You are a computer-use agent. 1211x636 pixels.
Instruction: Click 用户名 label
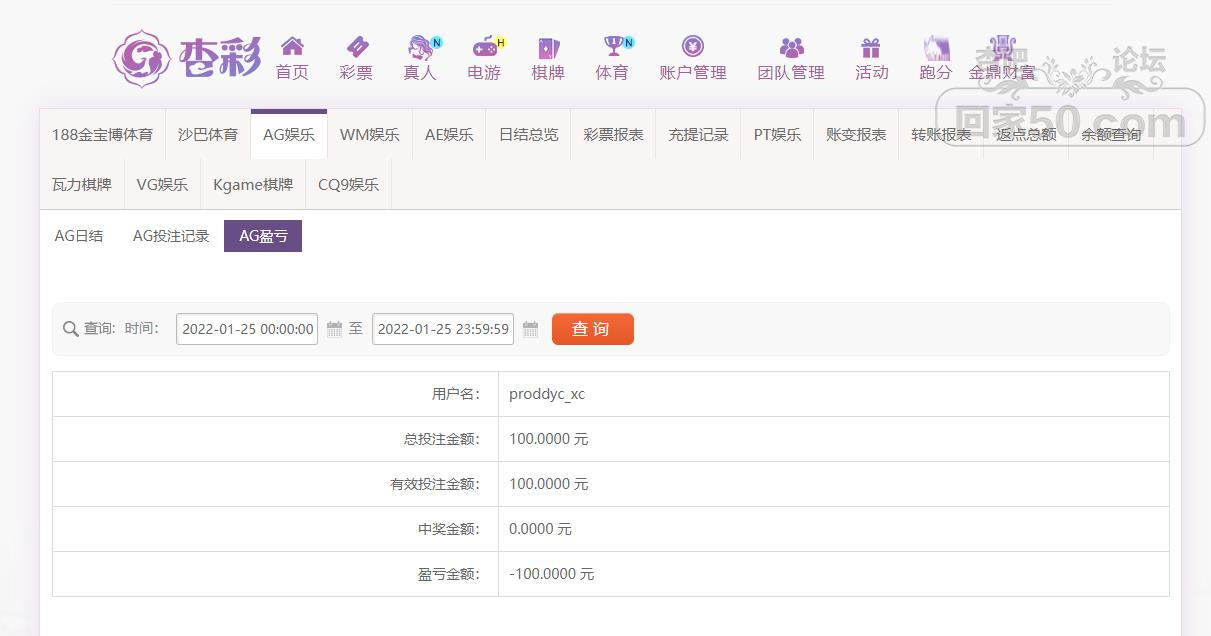pos(456,394)
